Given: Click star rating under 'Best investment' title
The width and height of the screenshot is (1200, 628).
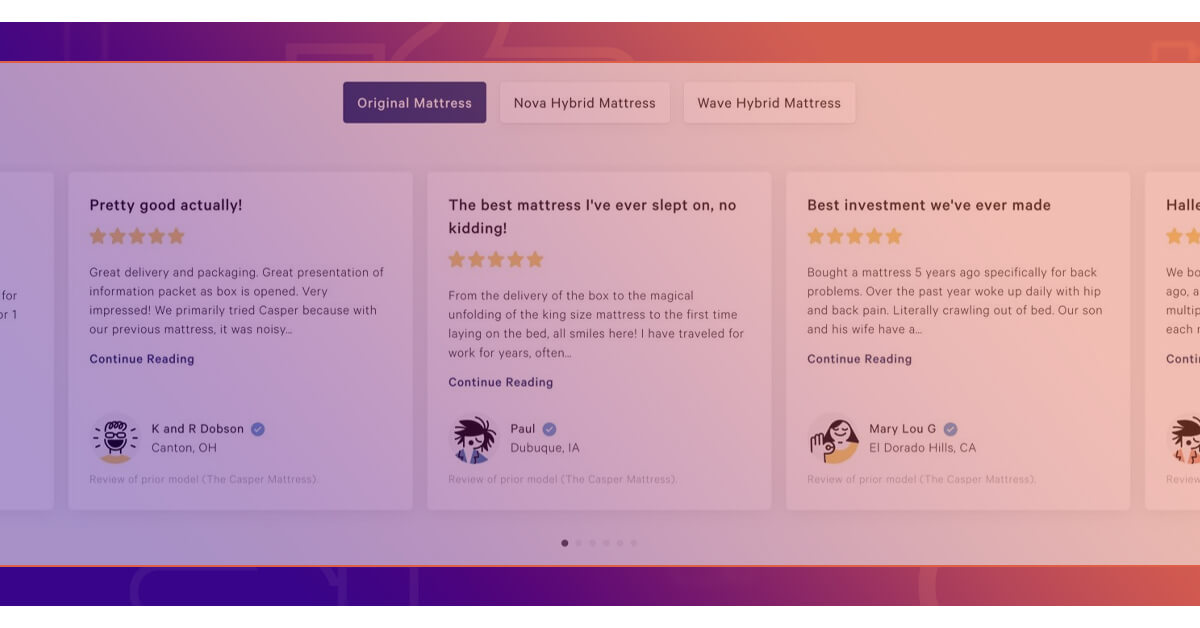Looking at the screenshot, I should tap(855, 236).
